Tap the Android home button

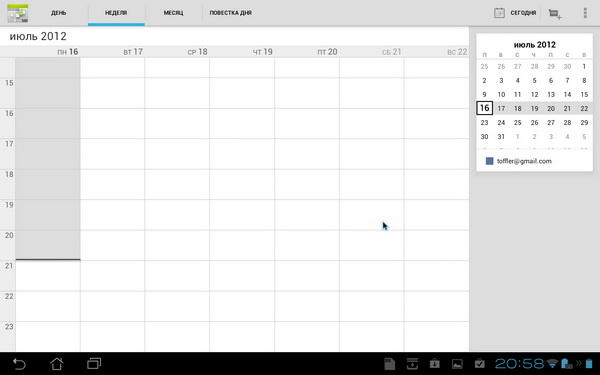[57, 364]
